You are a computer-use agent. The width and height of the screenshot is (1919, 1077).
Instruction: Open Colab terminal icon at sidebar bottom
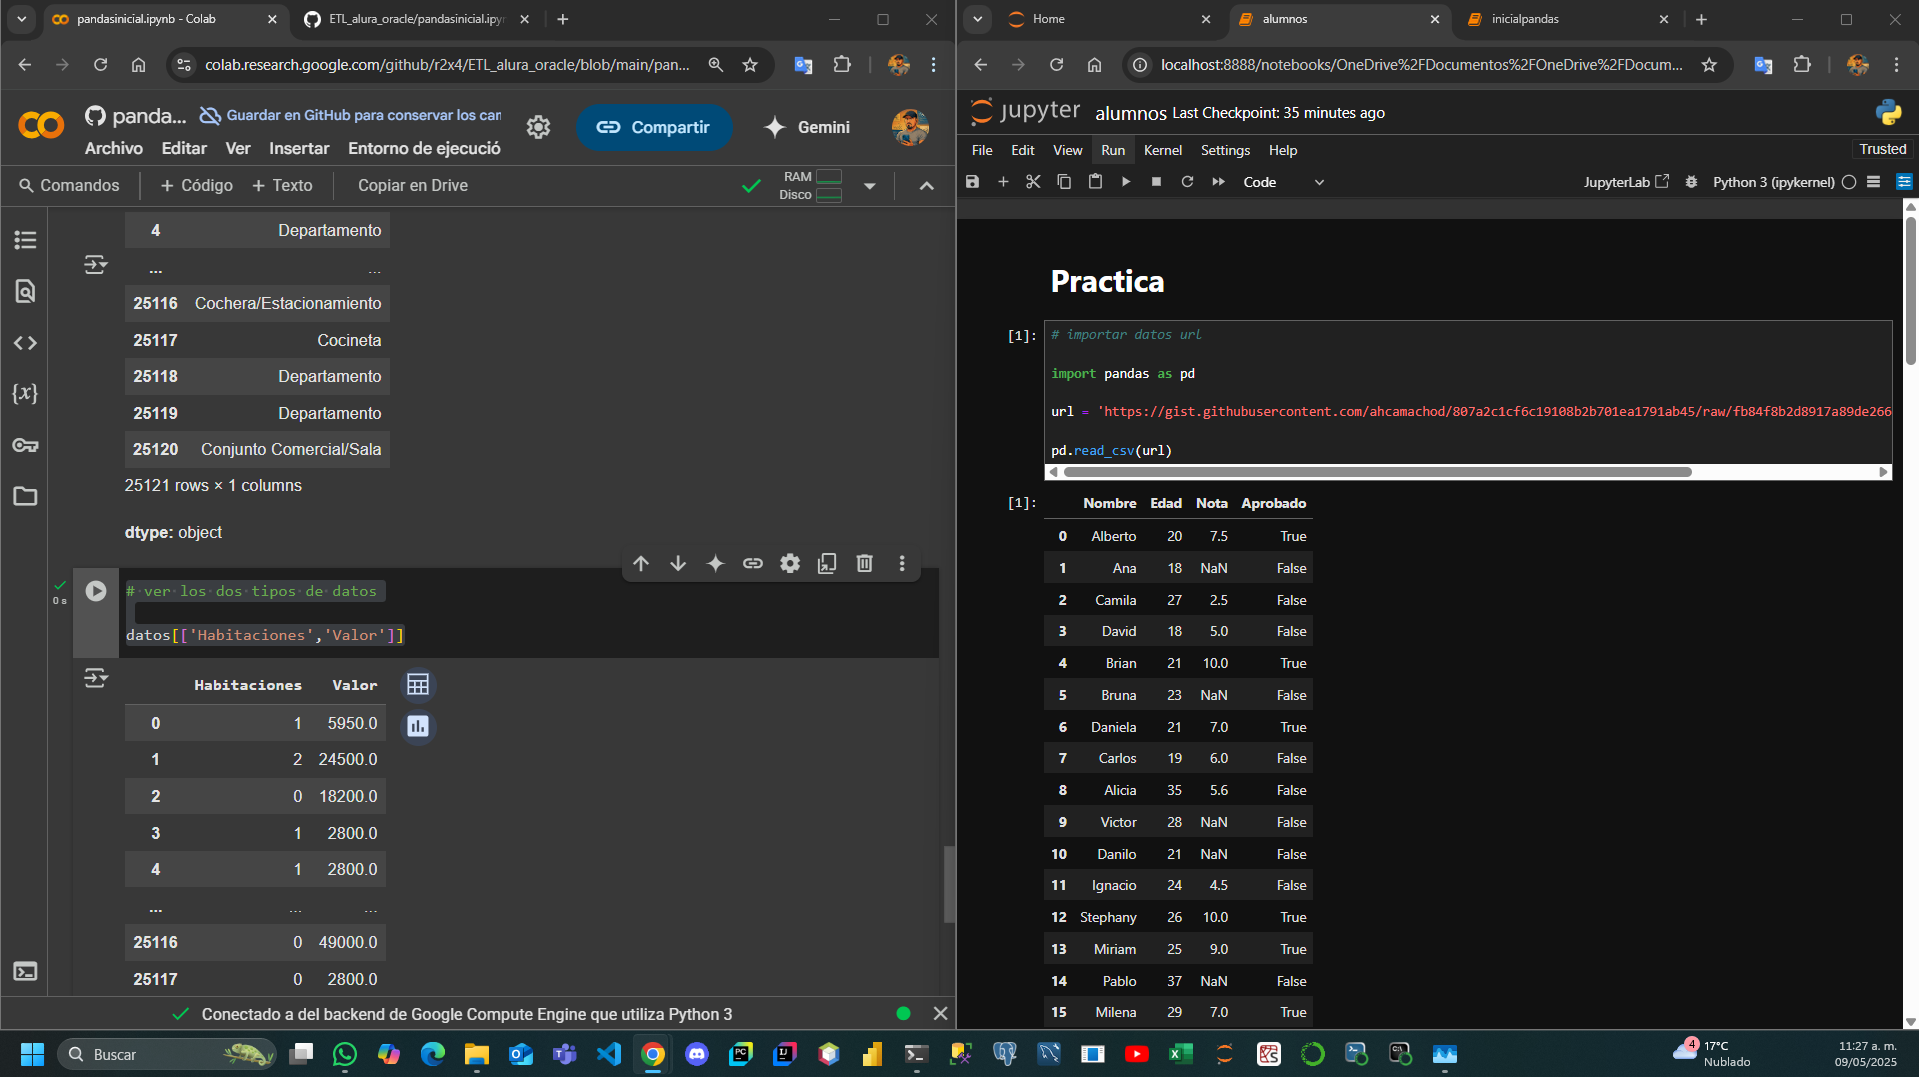(25, 971)
